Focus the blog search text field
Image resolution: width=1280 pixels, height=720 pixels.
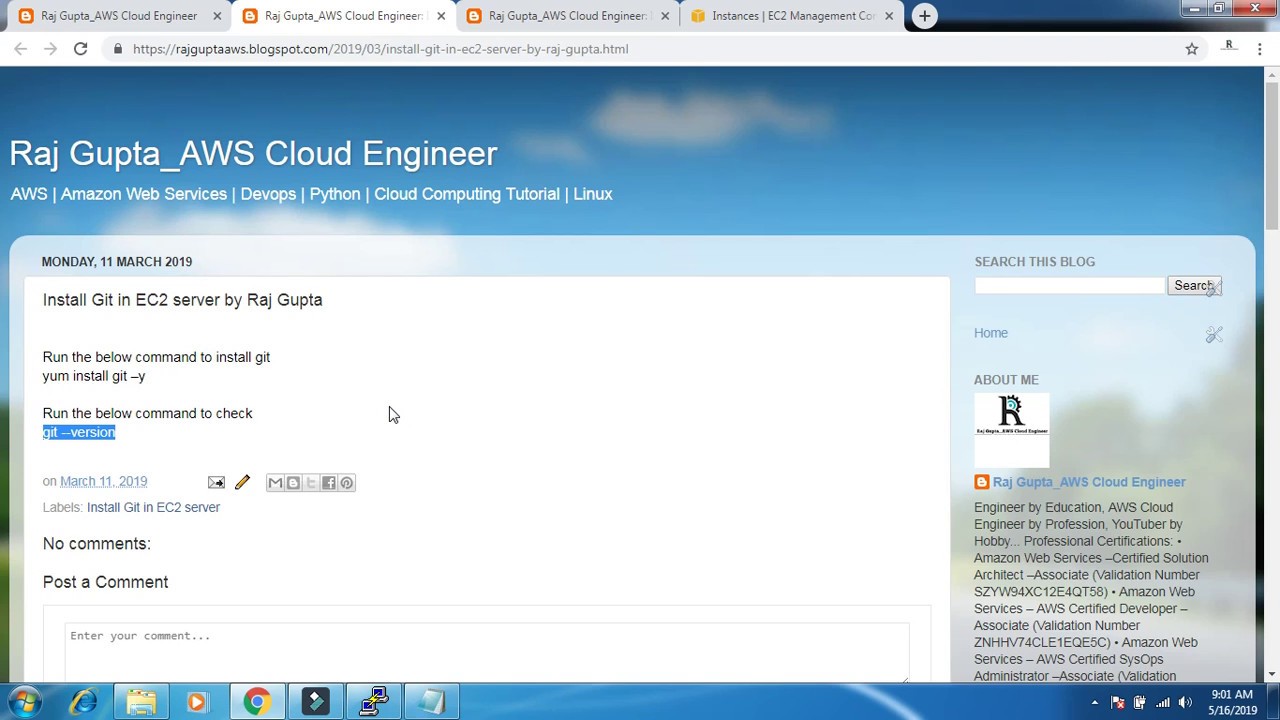click(1070, 286)
